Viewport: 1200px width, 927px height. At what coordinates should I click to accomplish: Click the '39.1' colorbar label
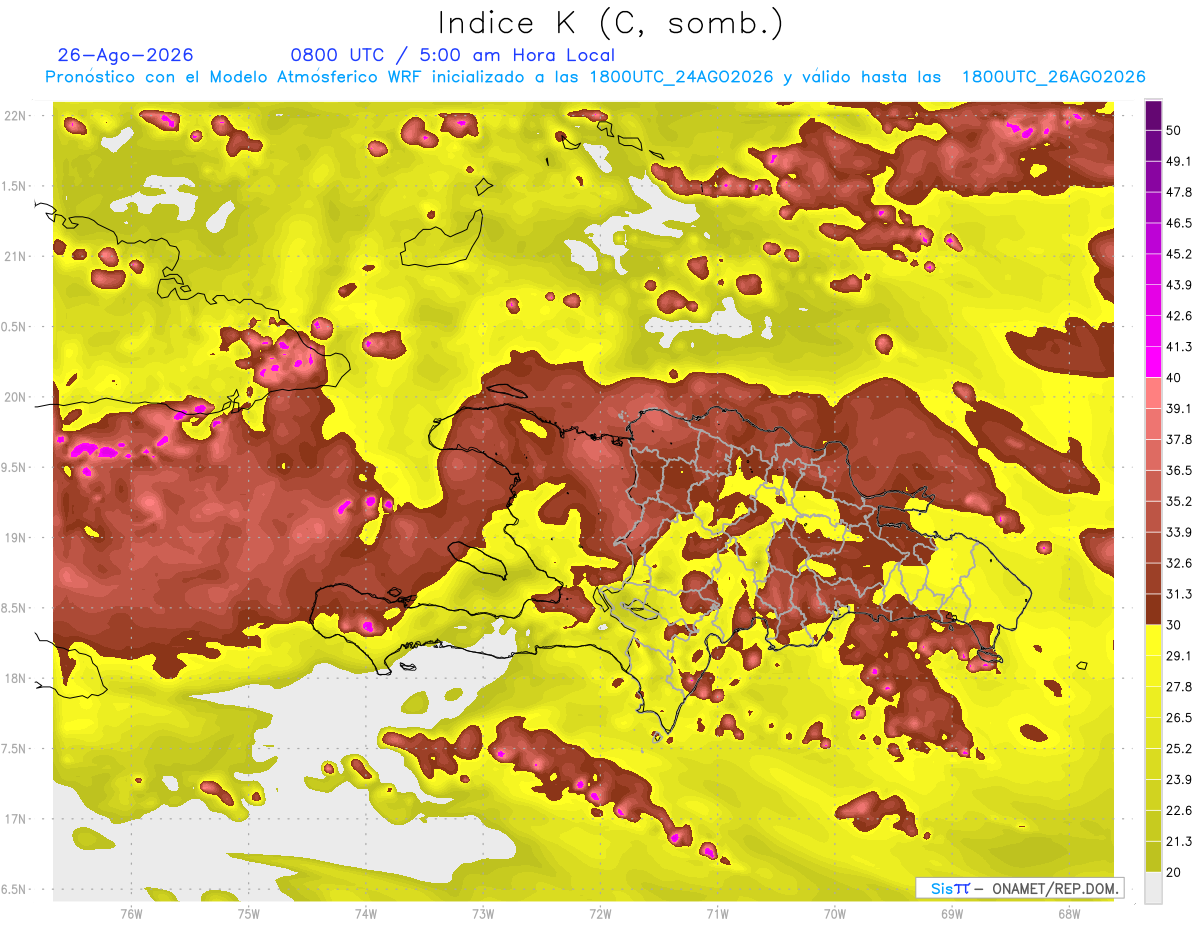click(x=1179, y=408)
